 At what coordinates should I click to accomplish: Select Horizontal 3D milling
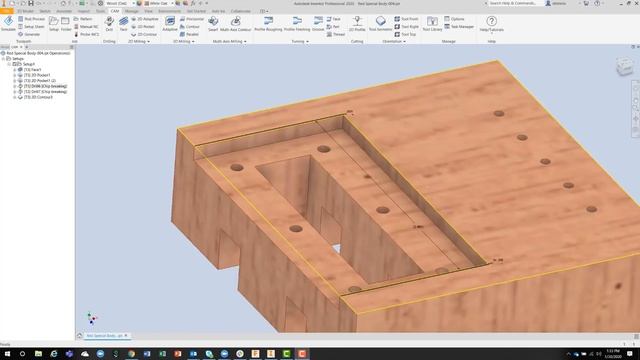coord(192,19)
